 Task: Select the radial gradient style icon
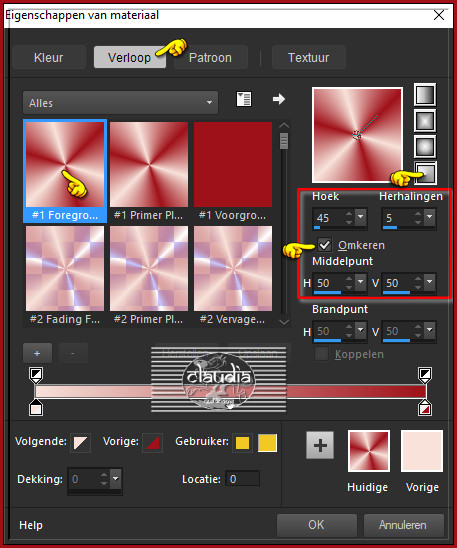[426, 173]
